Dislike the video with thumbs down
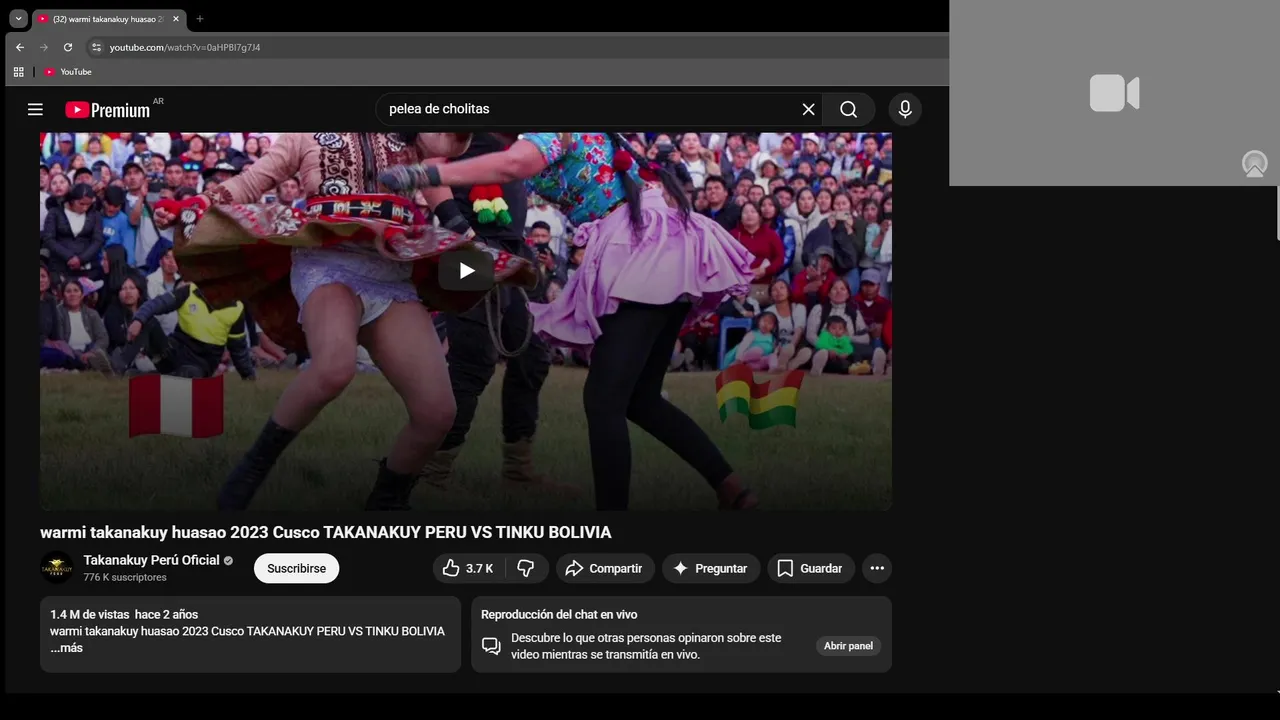Image resolution: width=1280 pixels, height=720 pixels. (x=527, y=568)
